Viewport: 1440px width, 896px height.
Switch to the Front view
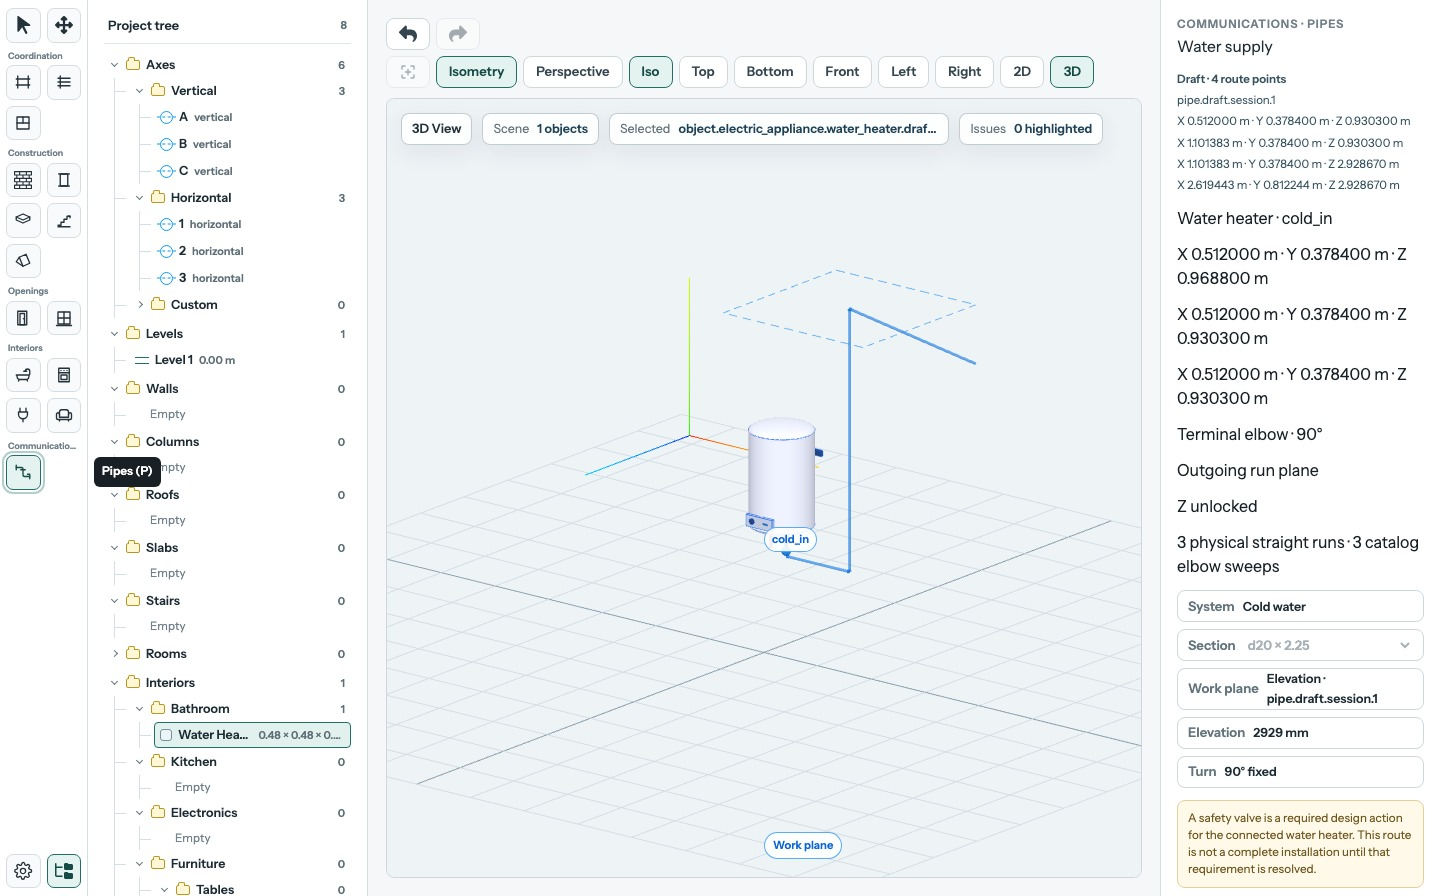pyautogui.click(x=842, y=72)
